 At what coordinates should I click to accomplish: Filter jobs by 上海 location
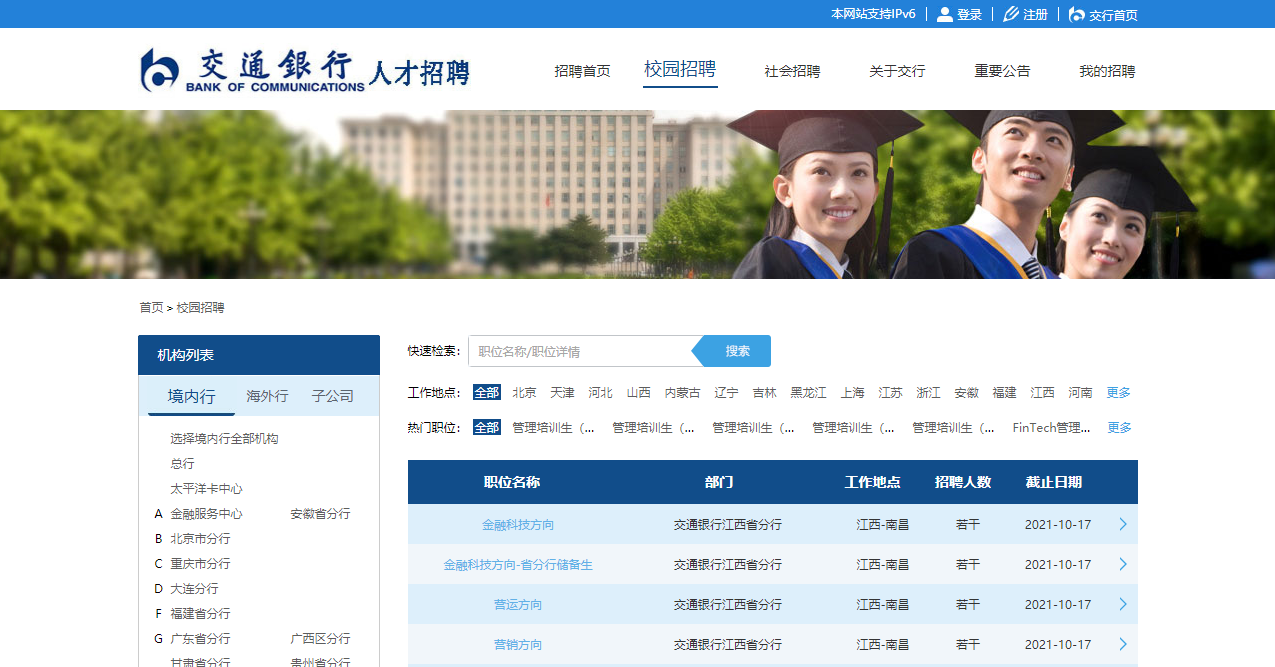coord(852,392)
